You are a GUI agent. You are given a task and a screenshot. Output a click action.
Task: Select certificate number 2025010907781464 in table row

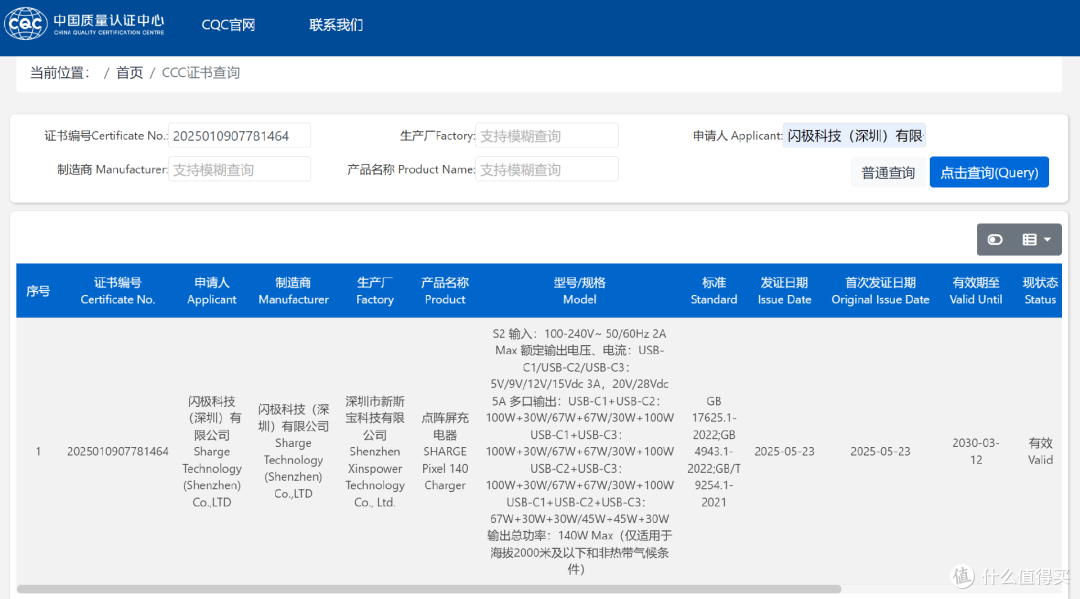coord(118,452)
